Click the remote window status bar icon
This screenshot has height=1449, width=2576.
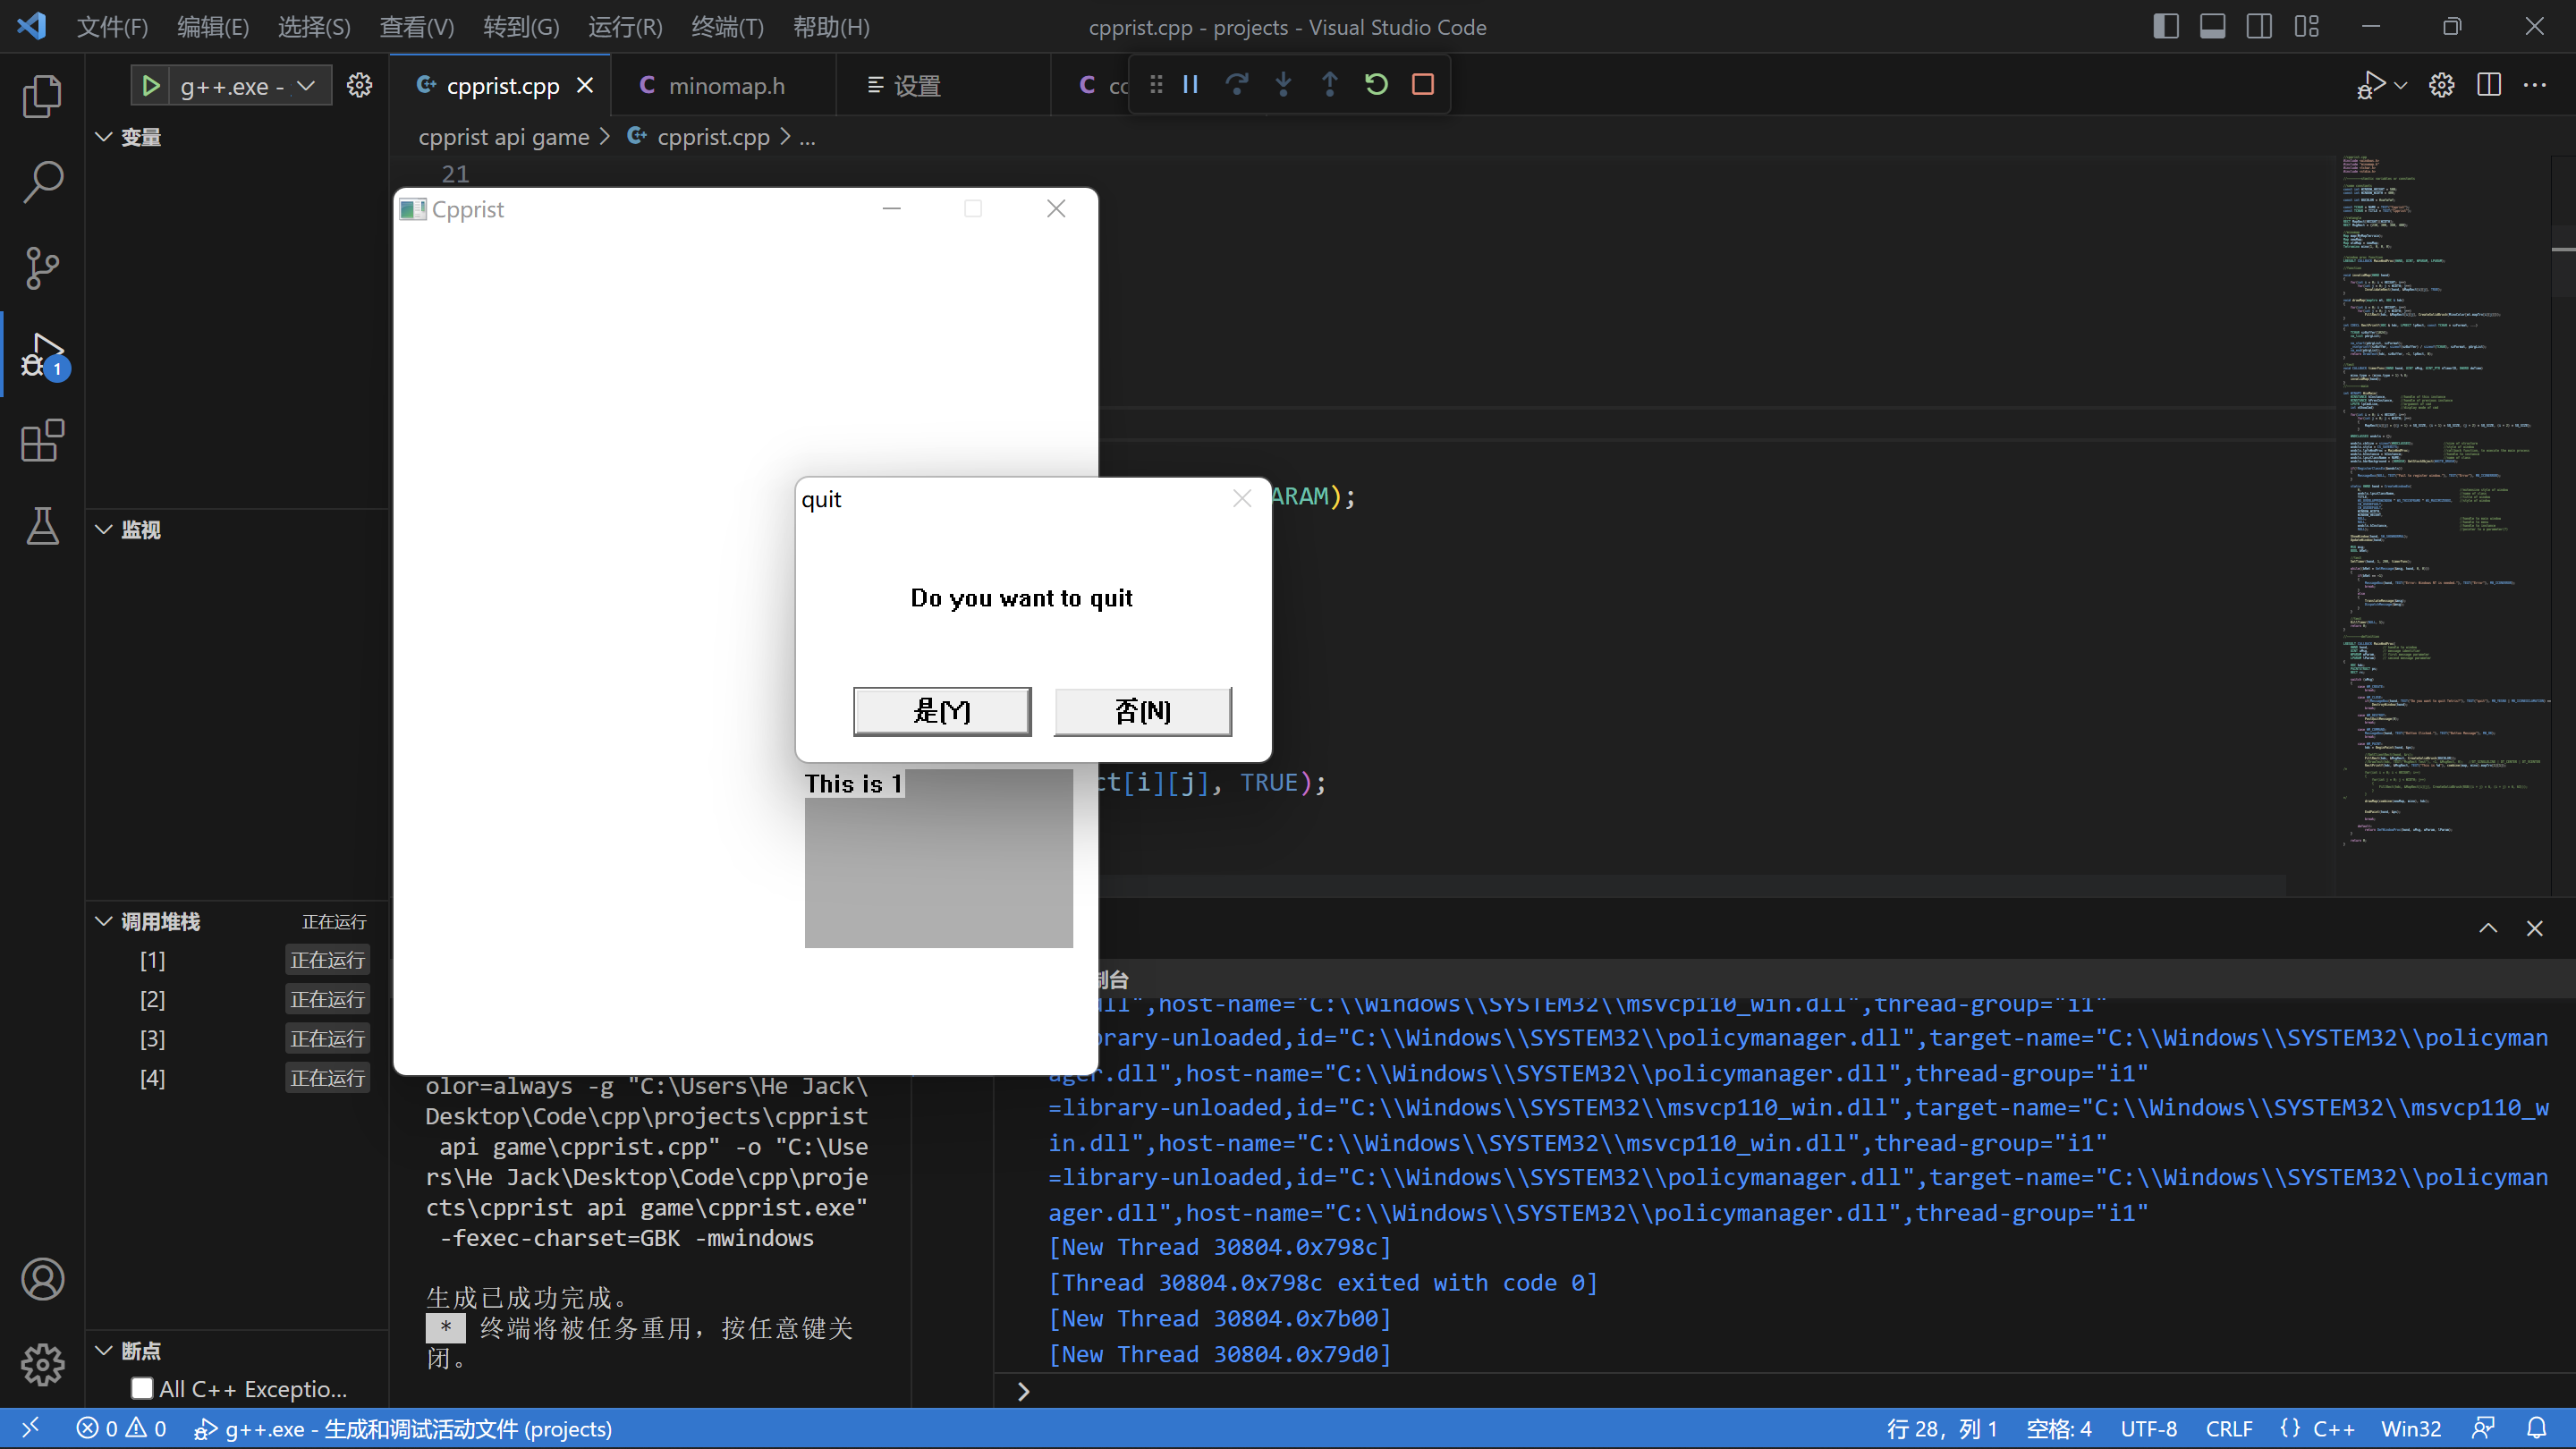pyautogui.click(x=30, y=1428)
